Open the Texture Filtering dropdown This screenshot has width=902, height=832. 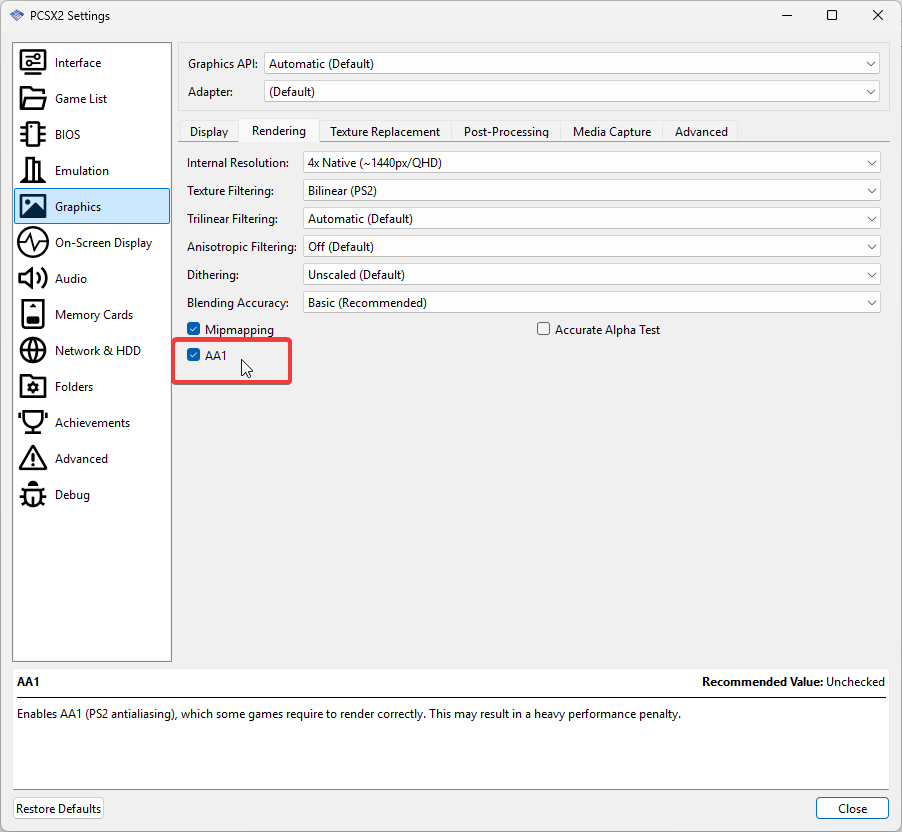591,190
